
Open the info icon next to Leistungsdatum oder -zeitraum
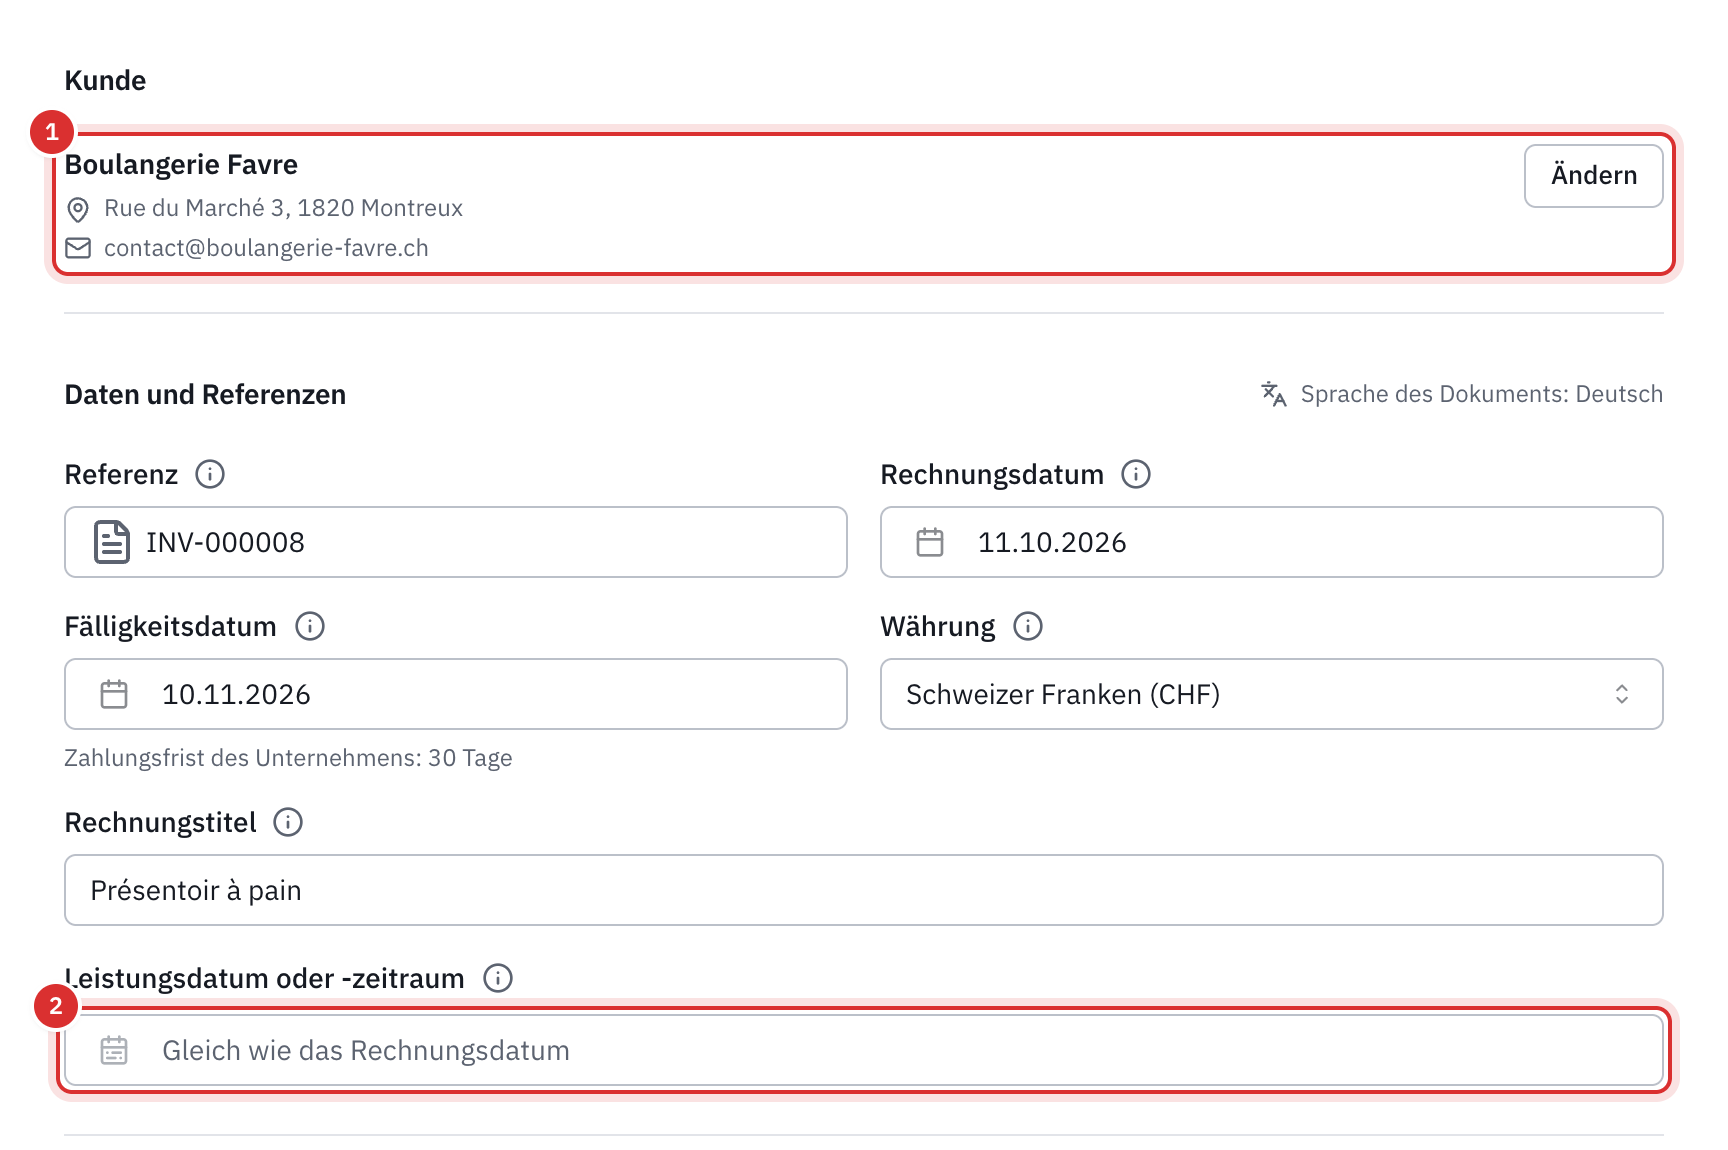498,978
